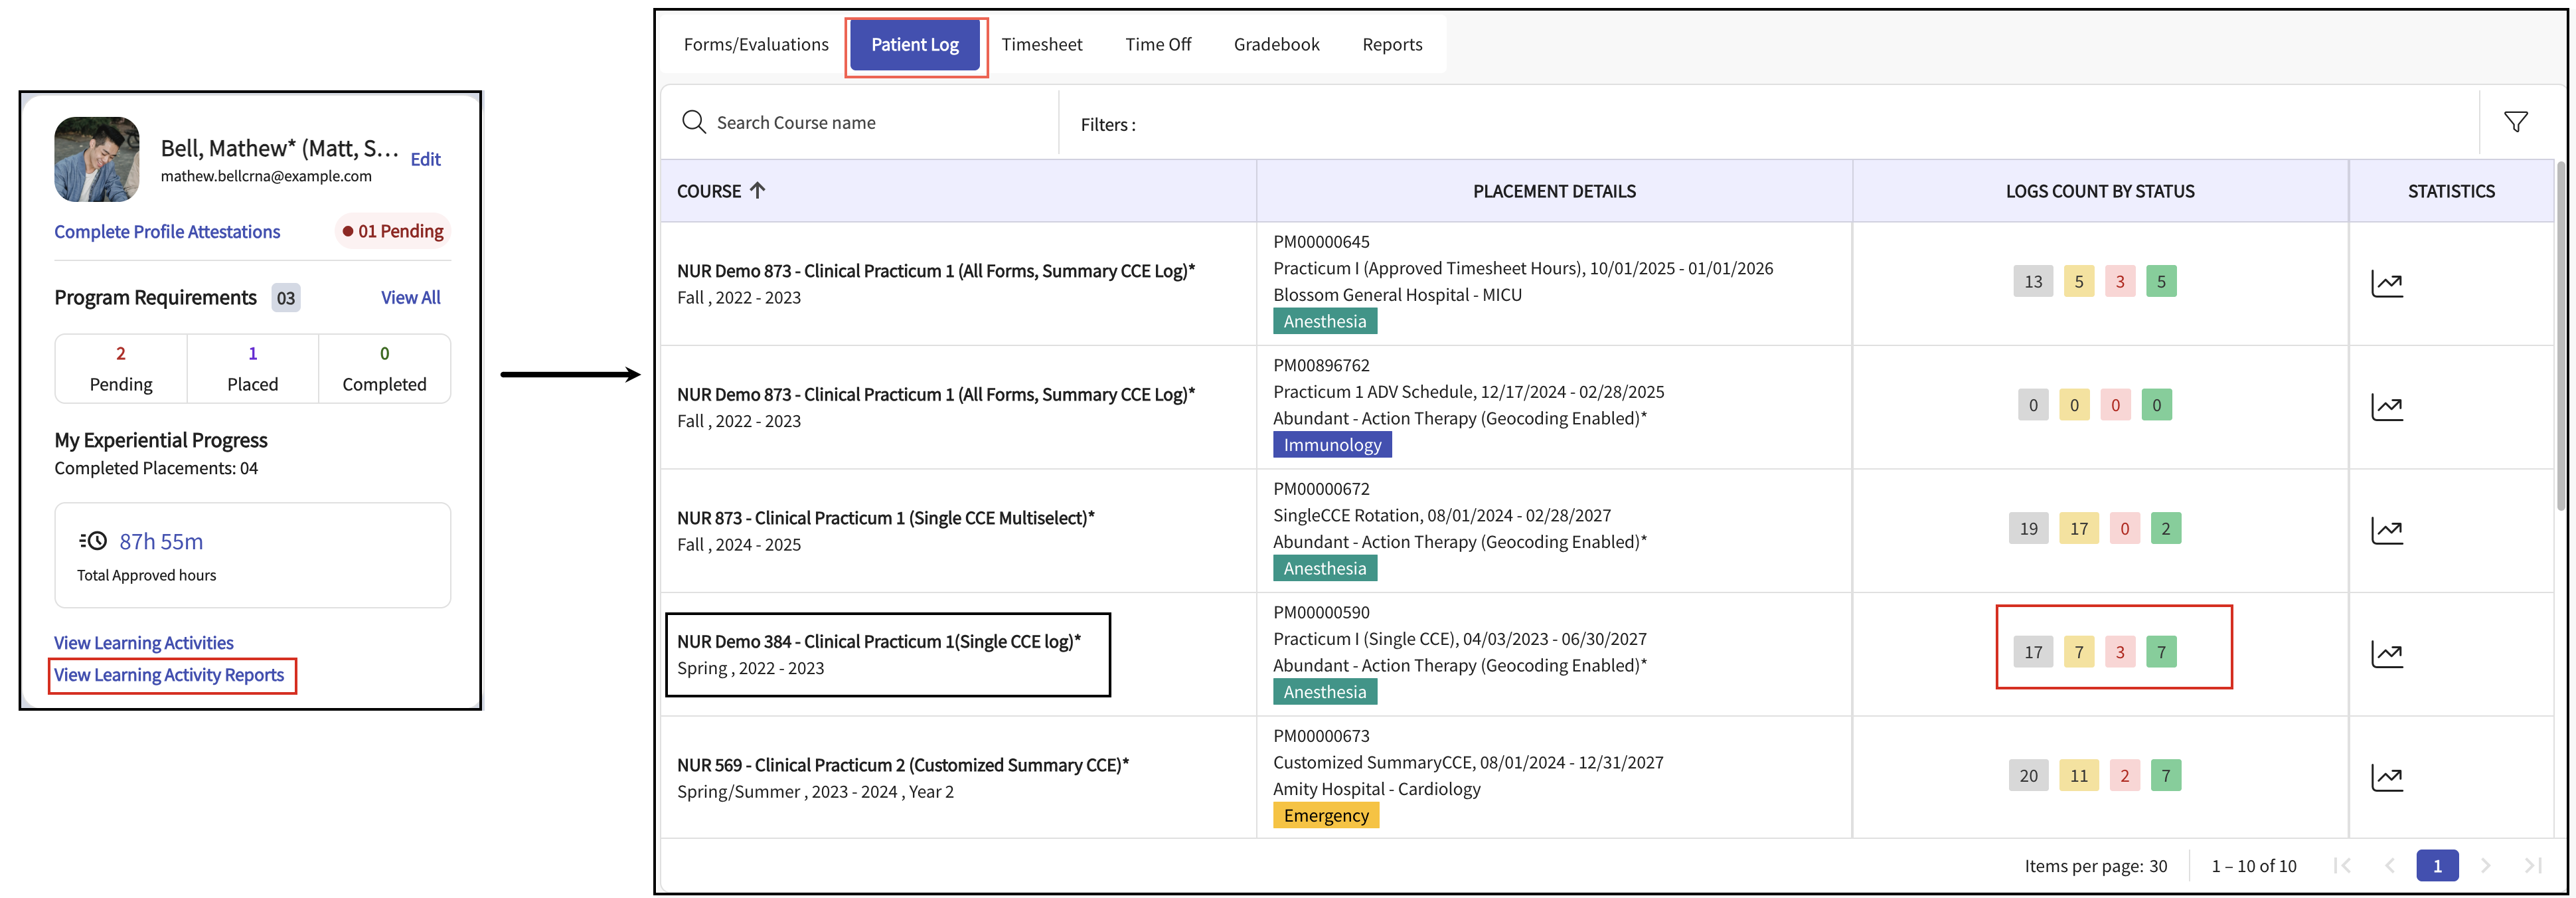Click the Search Course name field
2576x898 pixels.
880,122
